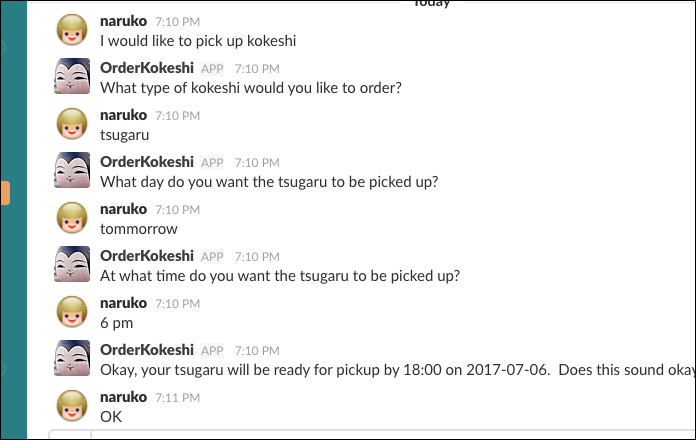The height and width of the screenshot is (440, 696).
Task: Click the APP badge above "What day do you want"
Action: coord(212,162)
